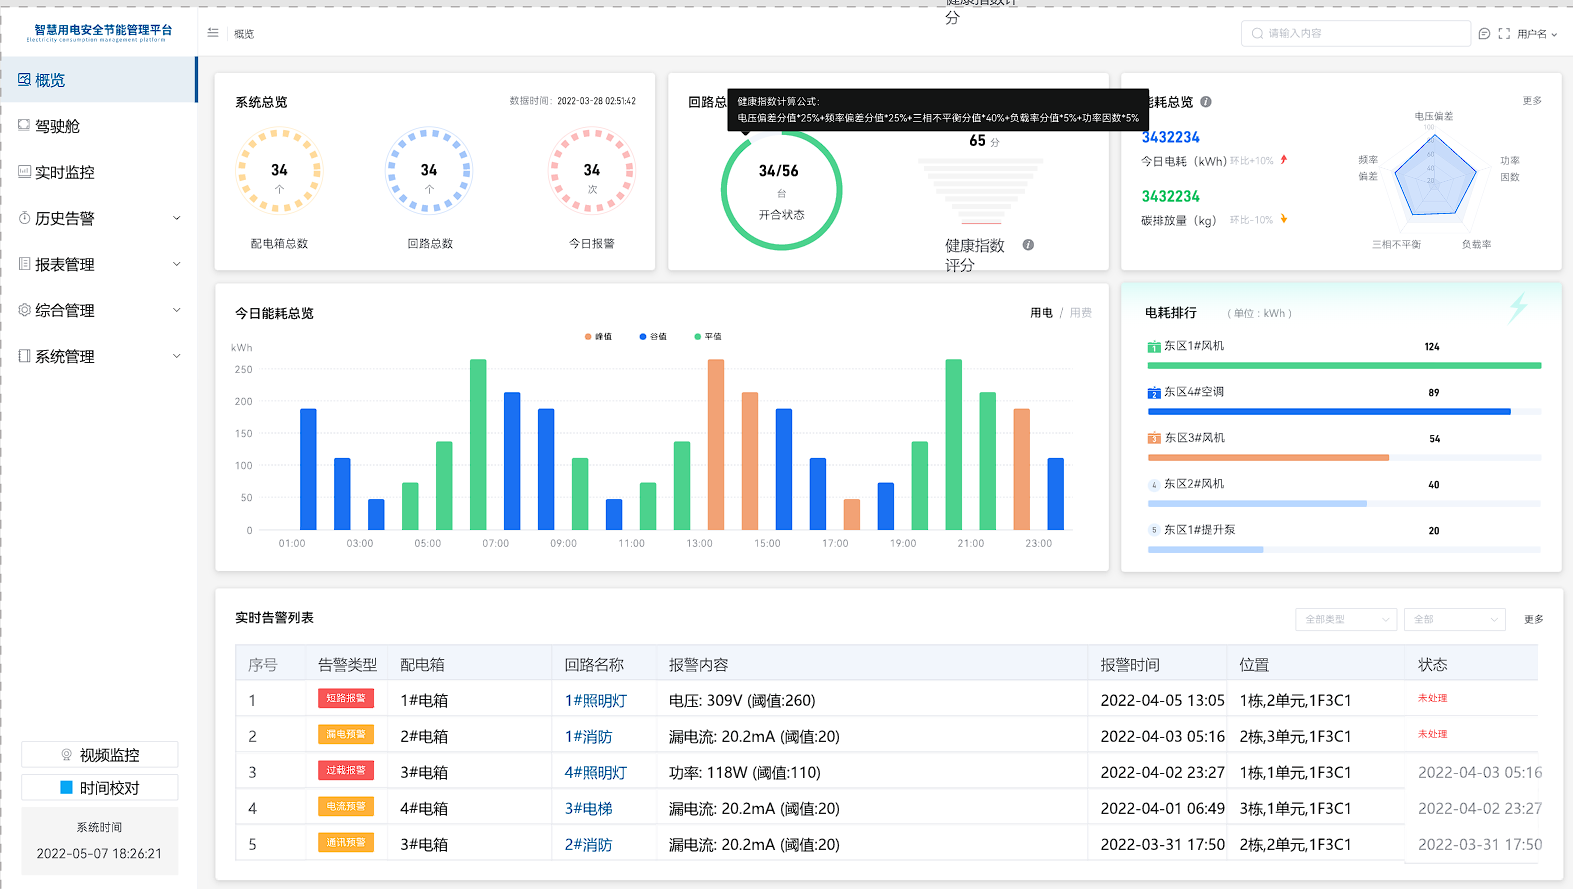Select 概览 in the sidebar

point(98,79)
